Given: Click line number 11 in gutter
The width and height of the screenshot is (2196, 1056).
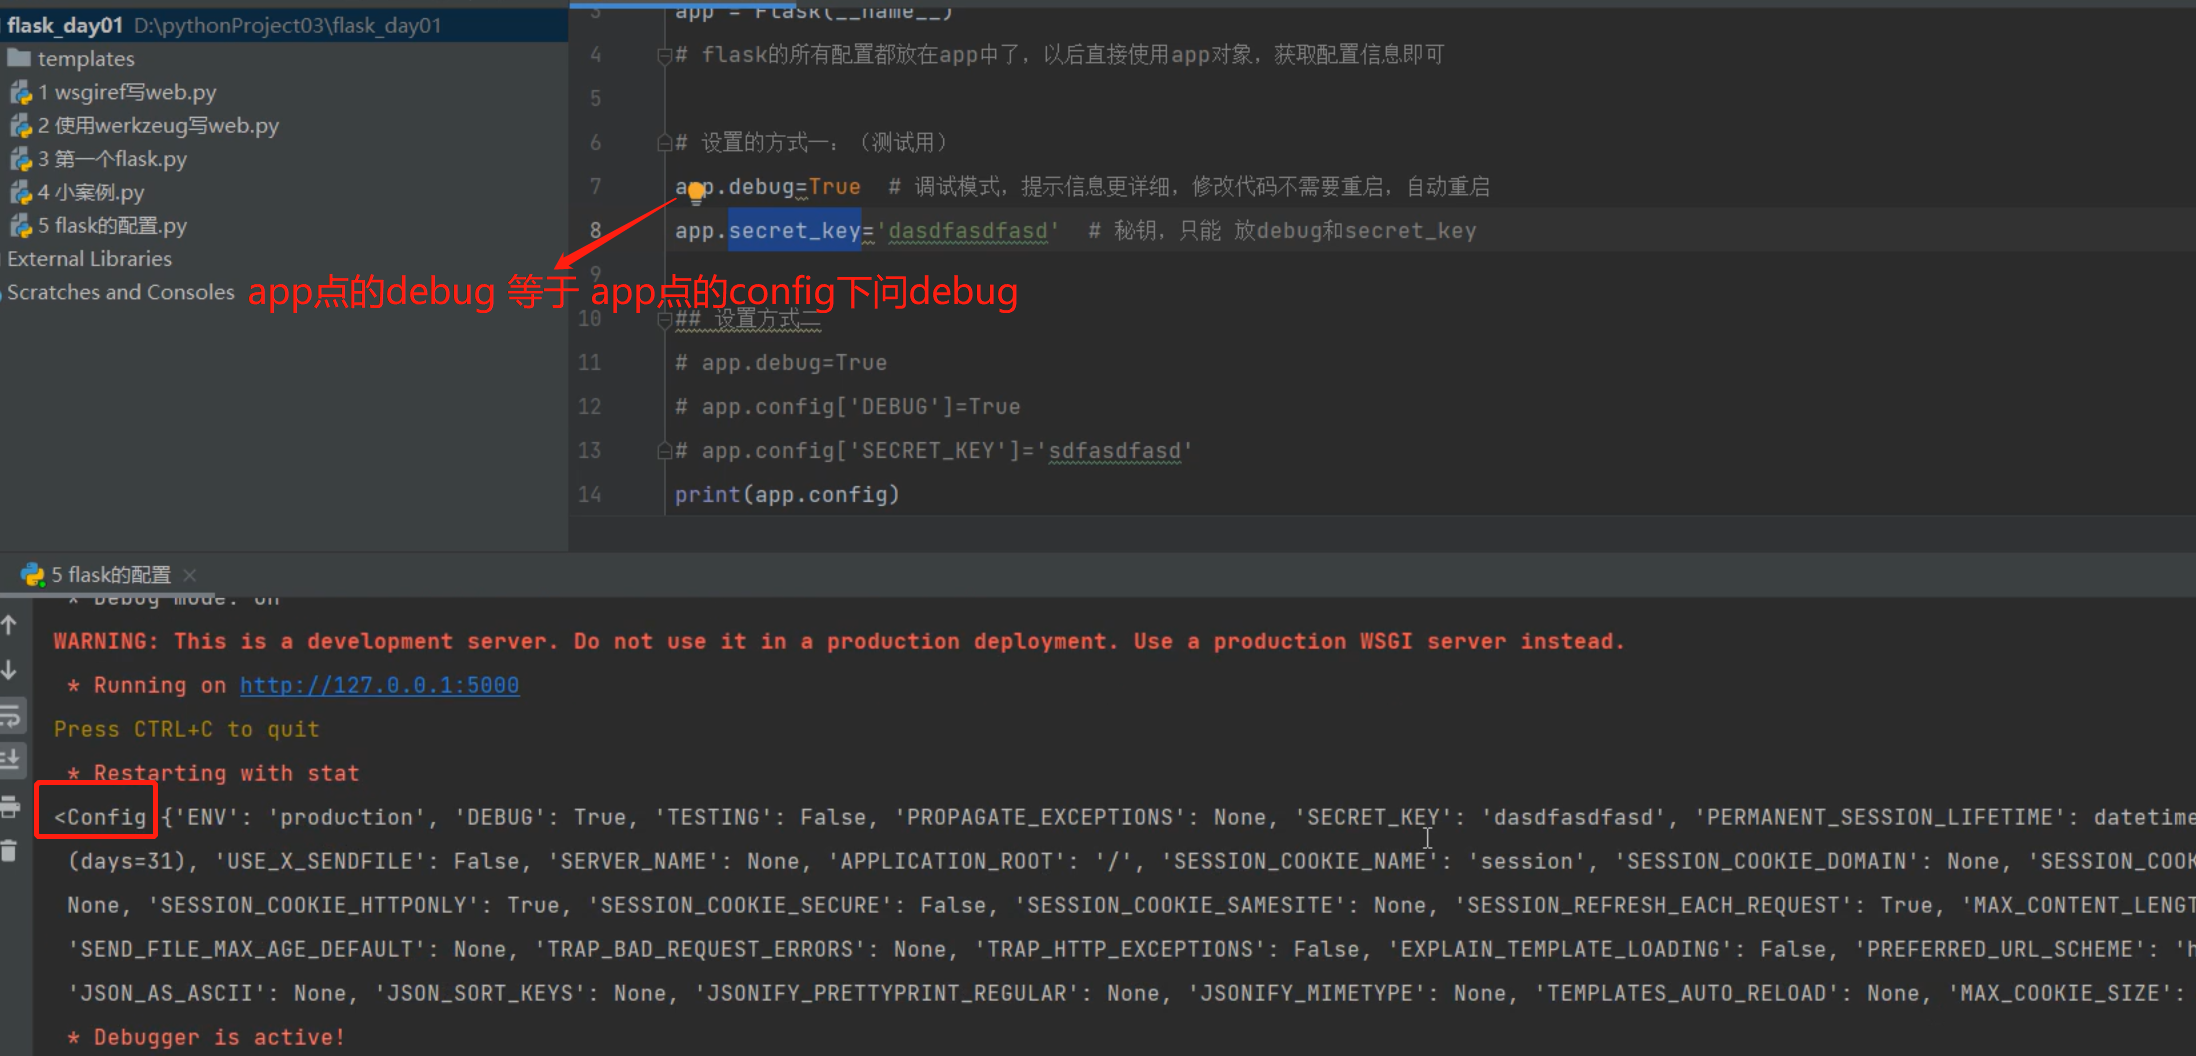Looking at the screenshot, I should [590, 363].
